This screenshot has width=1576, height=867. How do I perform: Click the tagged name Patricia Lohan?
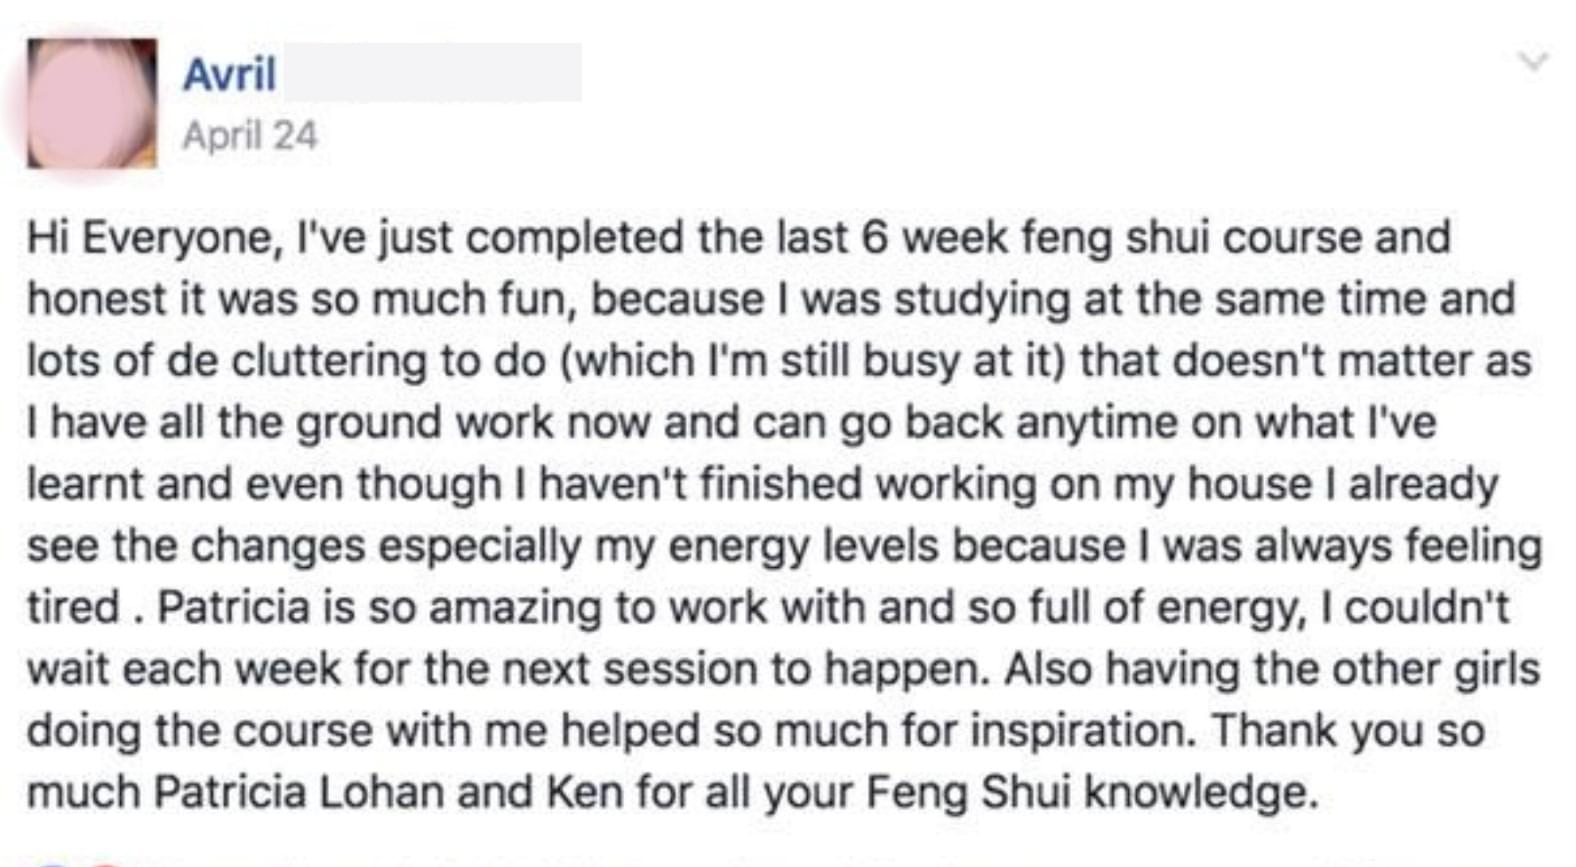299,792
